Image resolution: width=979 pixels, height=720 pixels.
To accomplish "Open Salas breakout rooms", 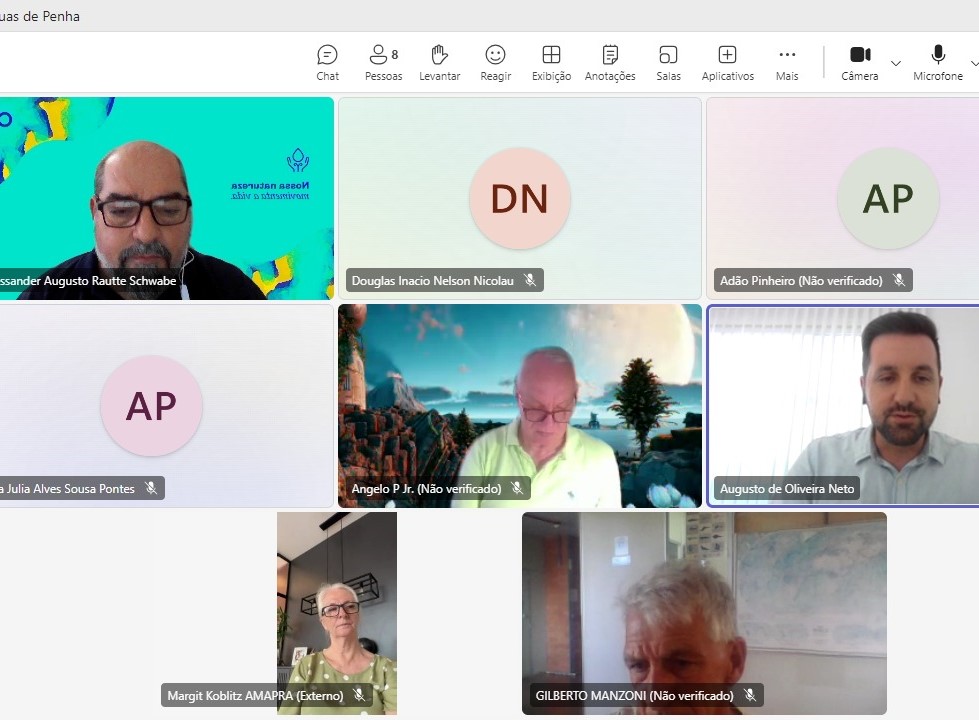I will click(x=668, y=63).
